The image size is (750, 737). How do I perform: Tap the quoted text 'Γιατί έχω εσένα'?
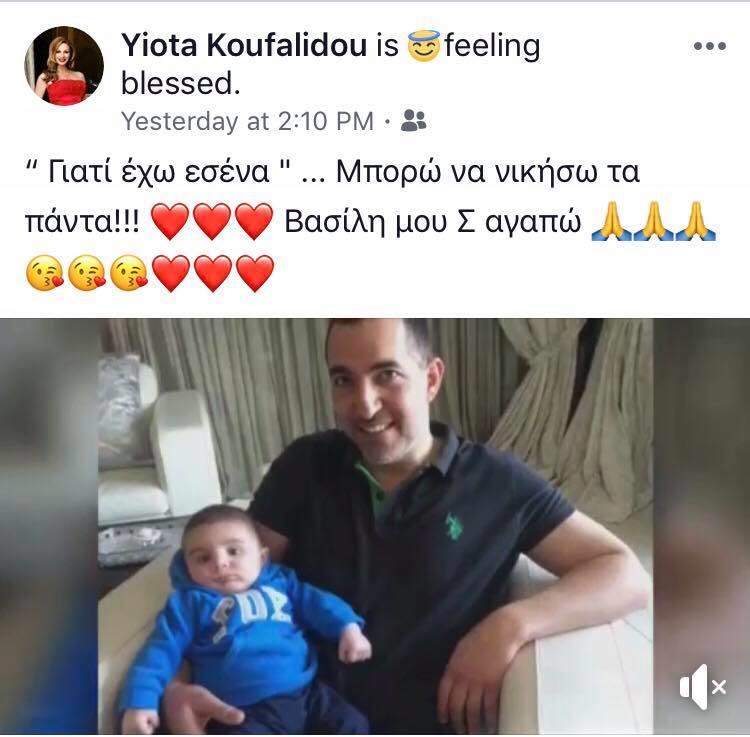[158, 172]
